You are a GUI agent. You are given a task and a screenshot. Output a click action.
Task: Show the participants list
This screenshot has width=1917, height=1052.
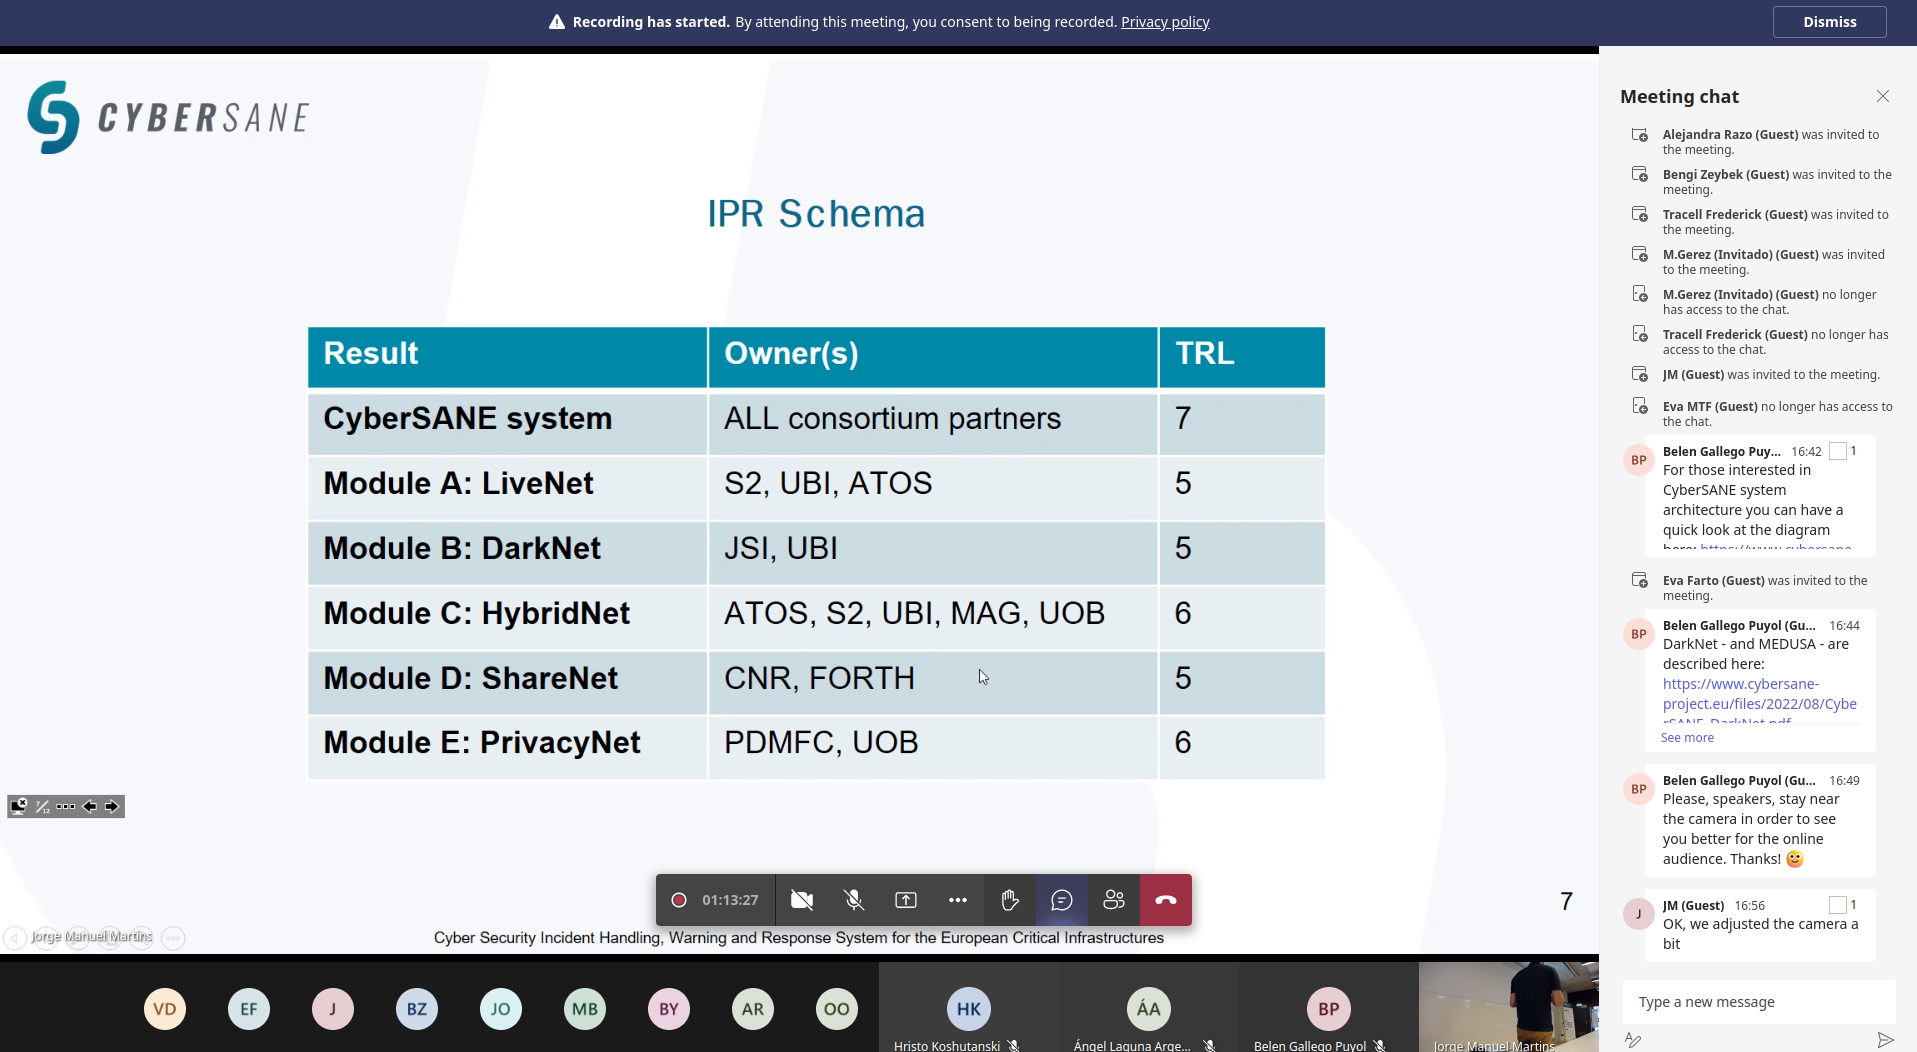click(1114, 900)
